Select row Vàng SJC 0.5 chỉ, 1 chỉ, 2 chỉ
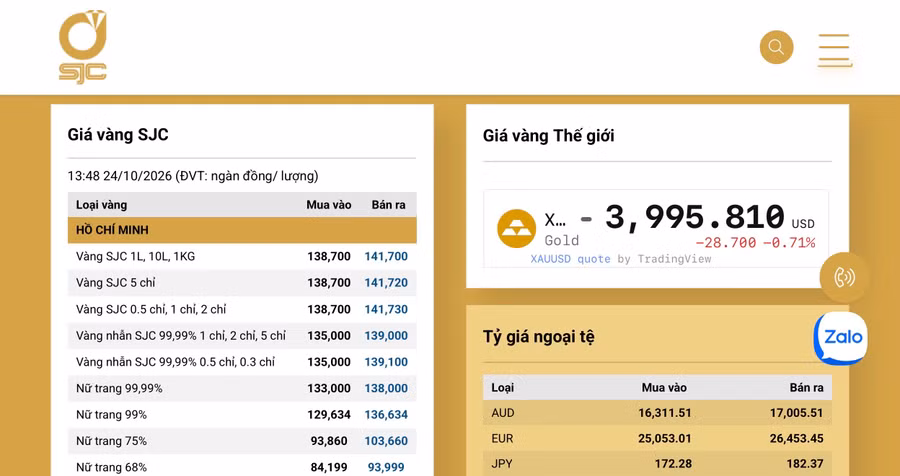Viewport: 900px width, 476px height. [242, 309]
